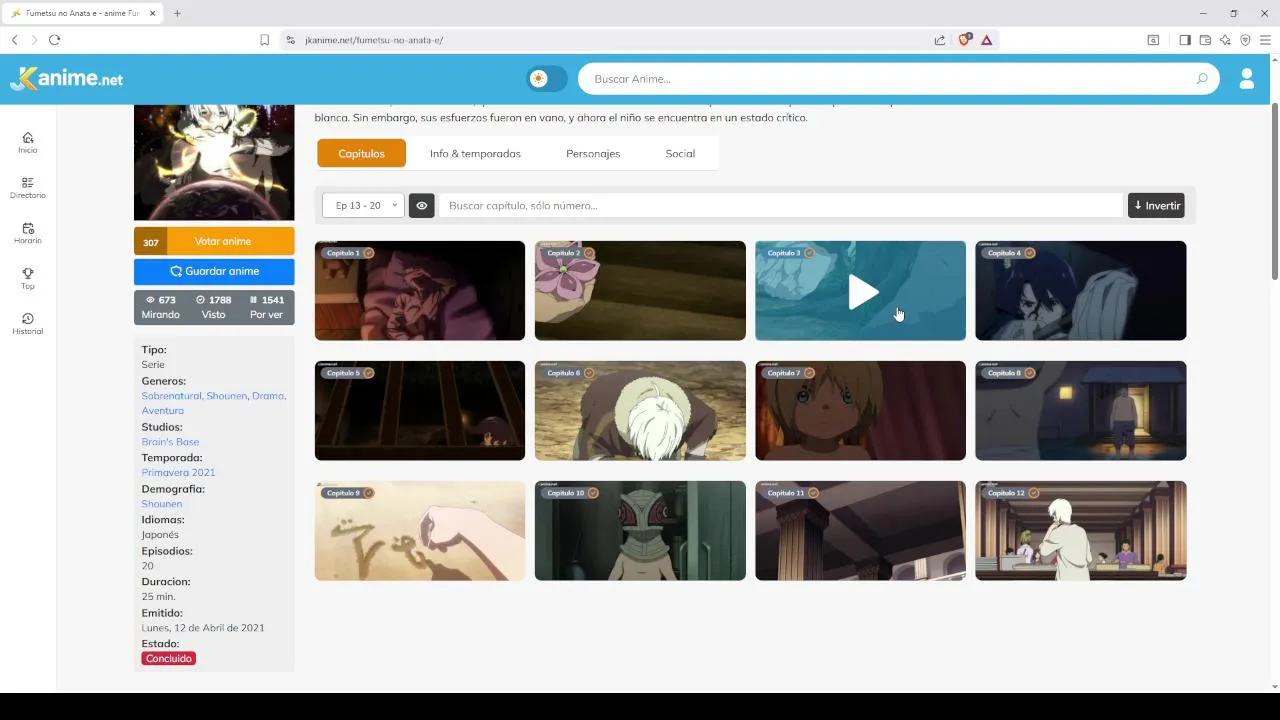Screen dimensions: 1280x720
Task: Open the Shounen demografia link
Action: point(162,504)
